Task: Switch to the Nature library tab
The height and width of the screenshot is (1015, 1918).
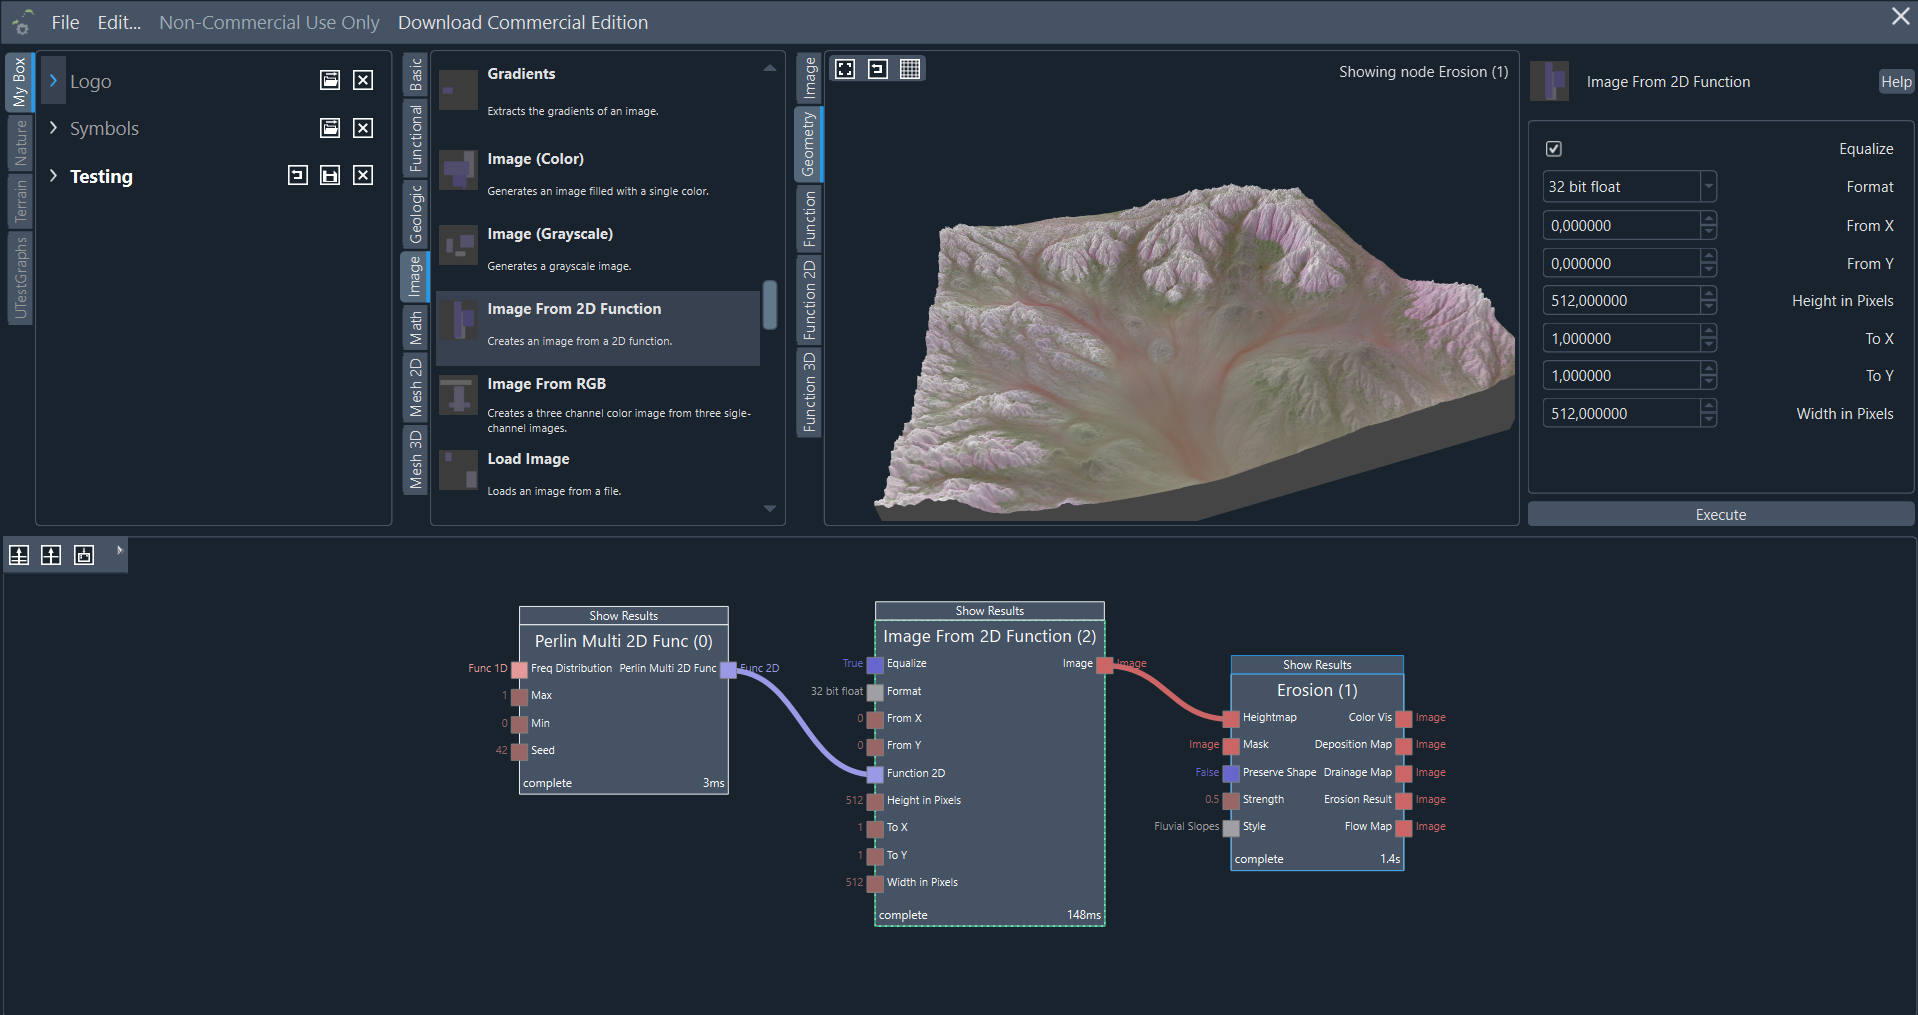Action: (x=19, y=143)
